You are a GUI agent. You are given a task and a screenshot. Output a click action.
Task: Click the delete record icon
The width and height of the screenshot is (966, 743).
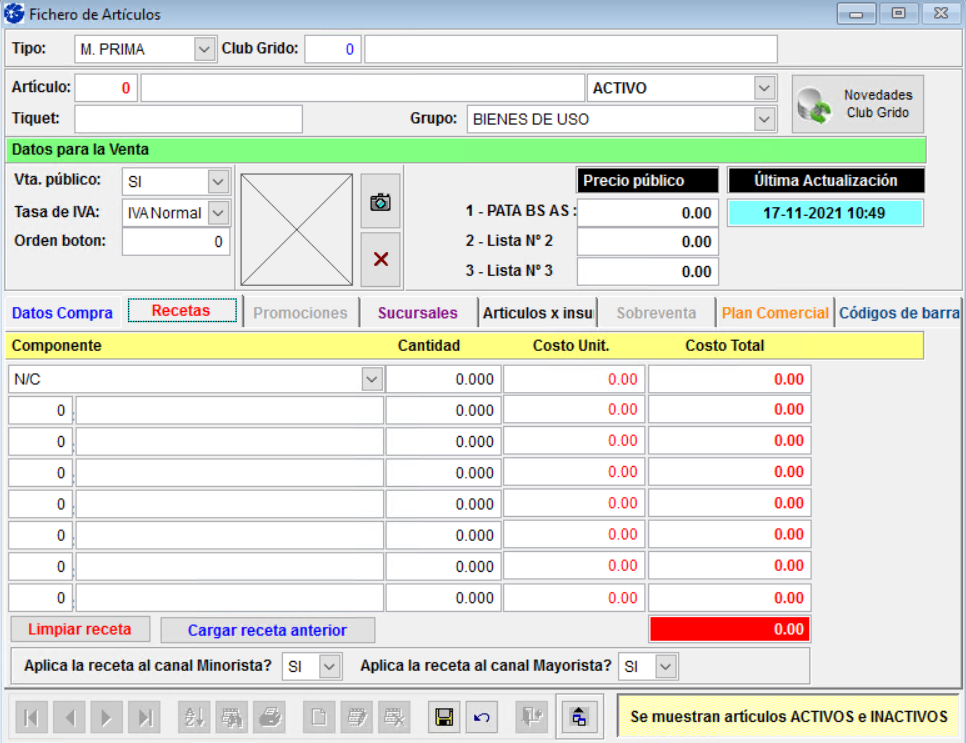[394, 717]
